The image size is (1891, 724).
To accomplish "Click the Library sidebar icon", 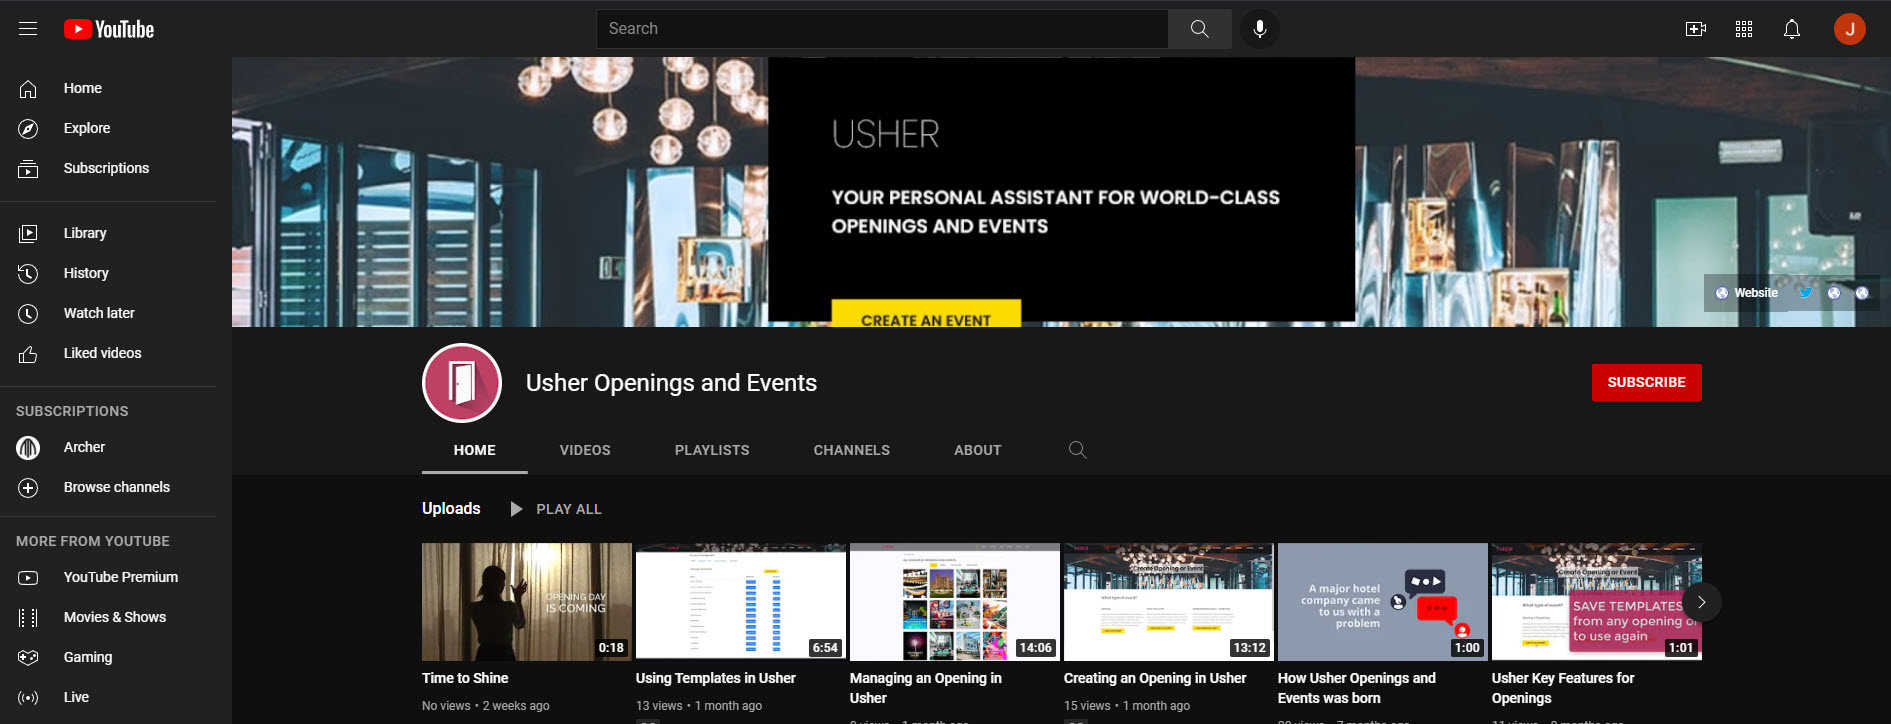I will point(28,233).
